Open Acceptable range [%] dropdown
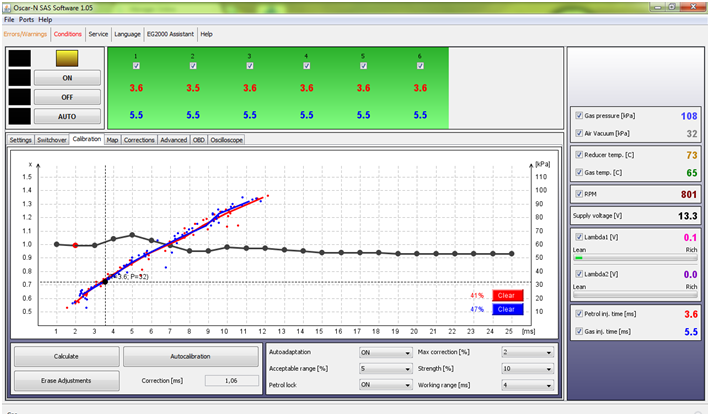 coord(385,369)
